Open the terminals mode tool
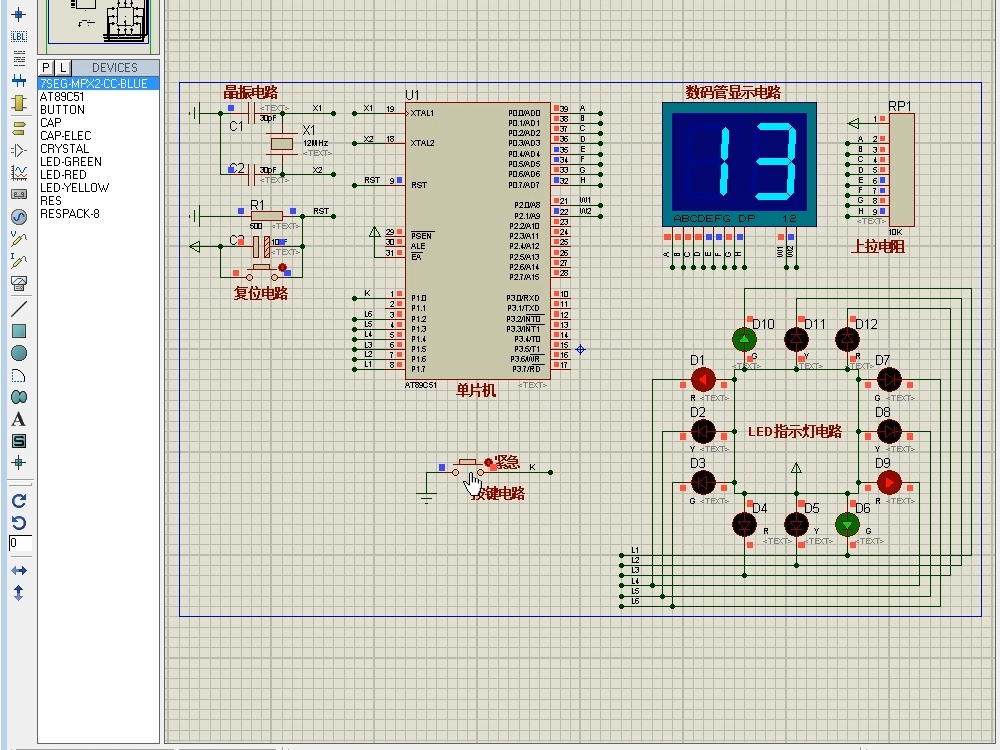Image resolution: width=1000 pixels, height=750 pixels. click(19, 128)
